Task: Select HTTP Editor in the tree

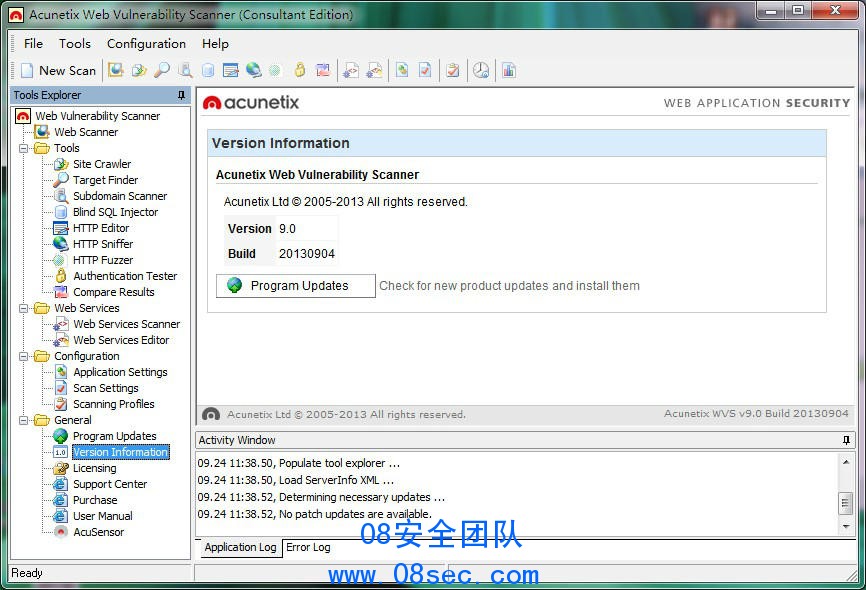Action: pyautogui.click(x=101, y=228)
